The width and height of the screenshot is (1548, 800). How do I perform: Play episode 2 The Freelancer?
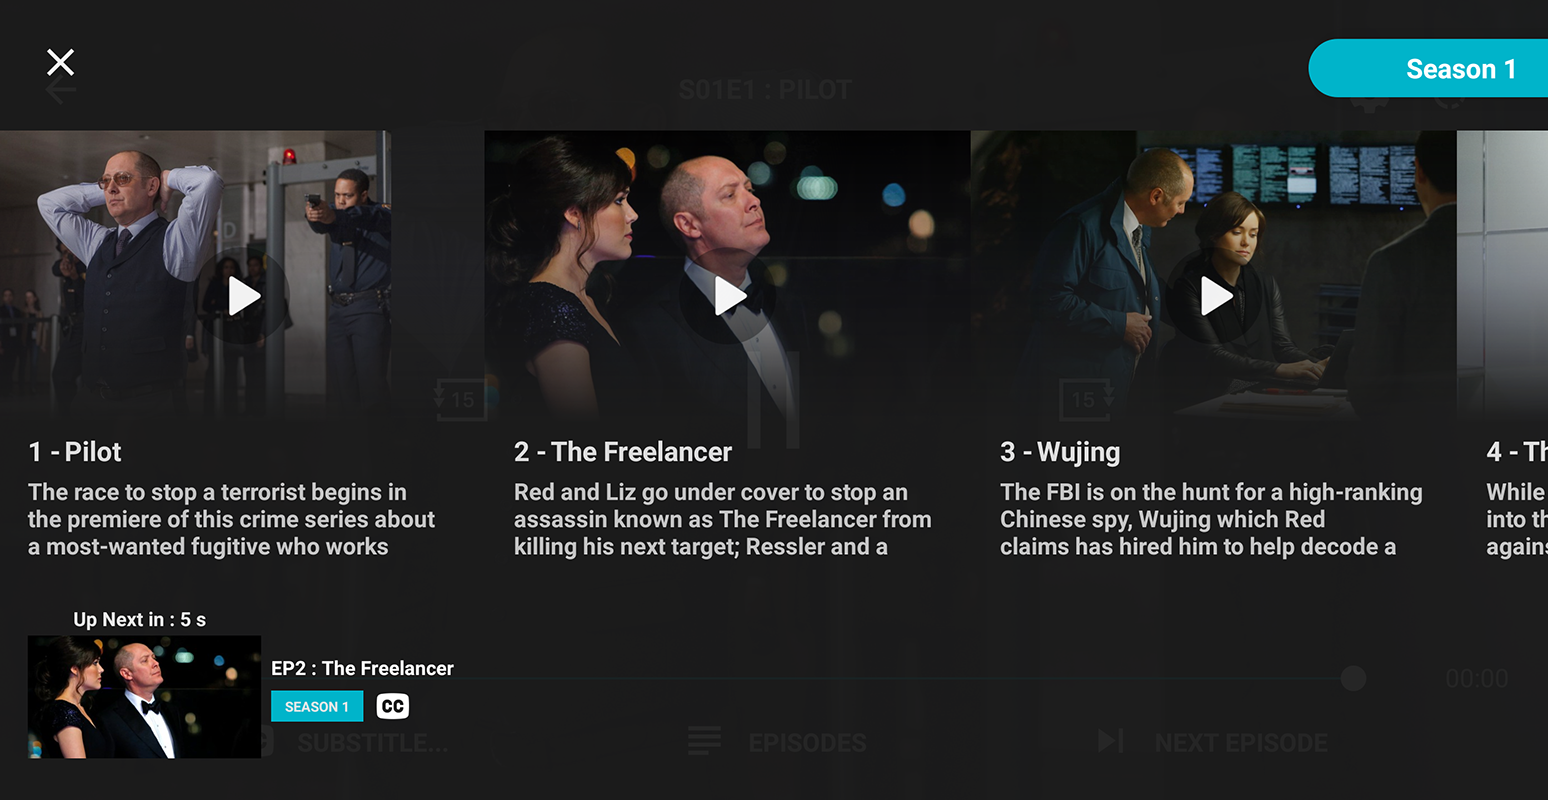coord(730,296)
